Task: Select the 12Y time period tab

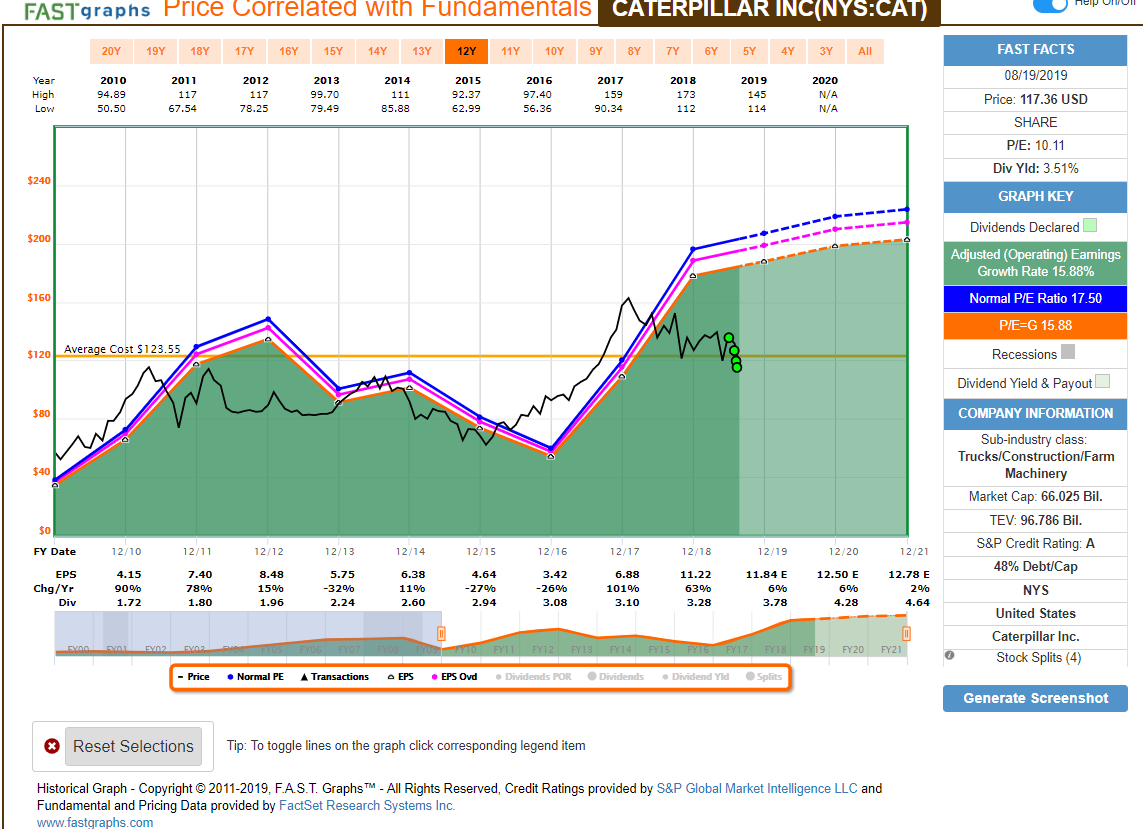Action: click(466, 49)
